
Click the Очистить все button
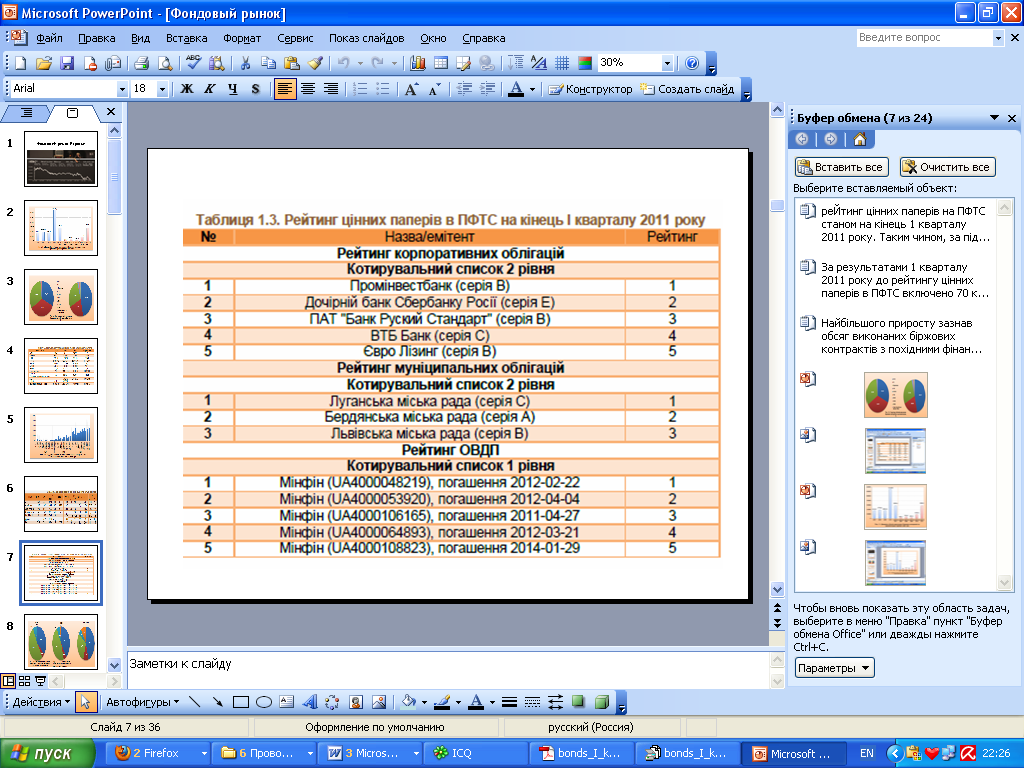coord(947,167)
